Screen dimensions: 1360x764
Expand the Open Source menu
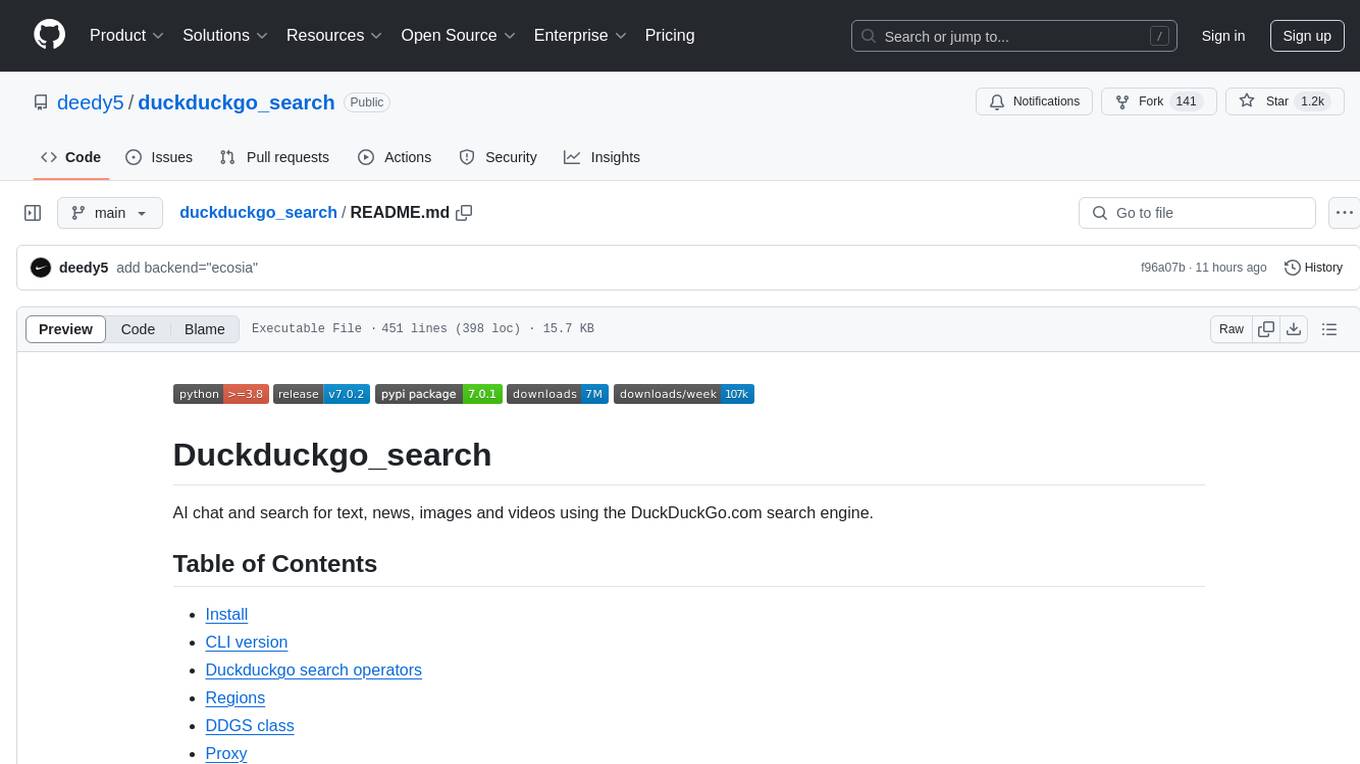coord(458,35)
